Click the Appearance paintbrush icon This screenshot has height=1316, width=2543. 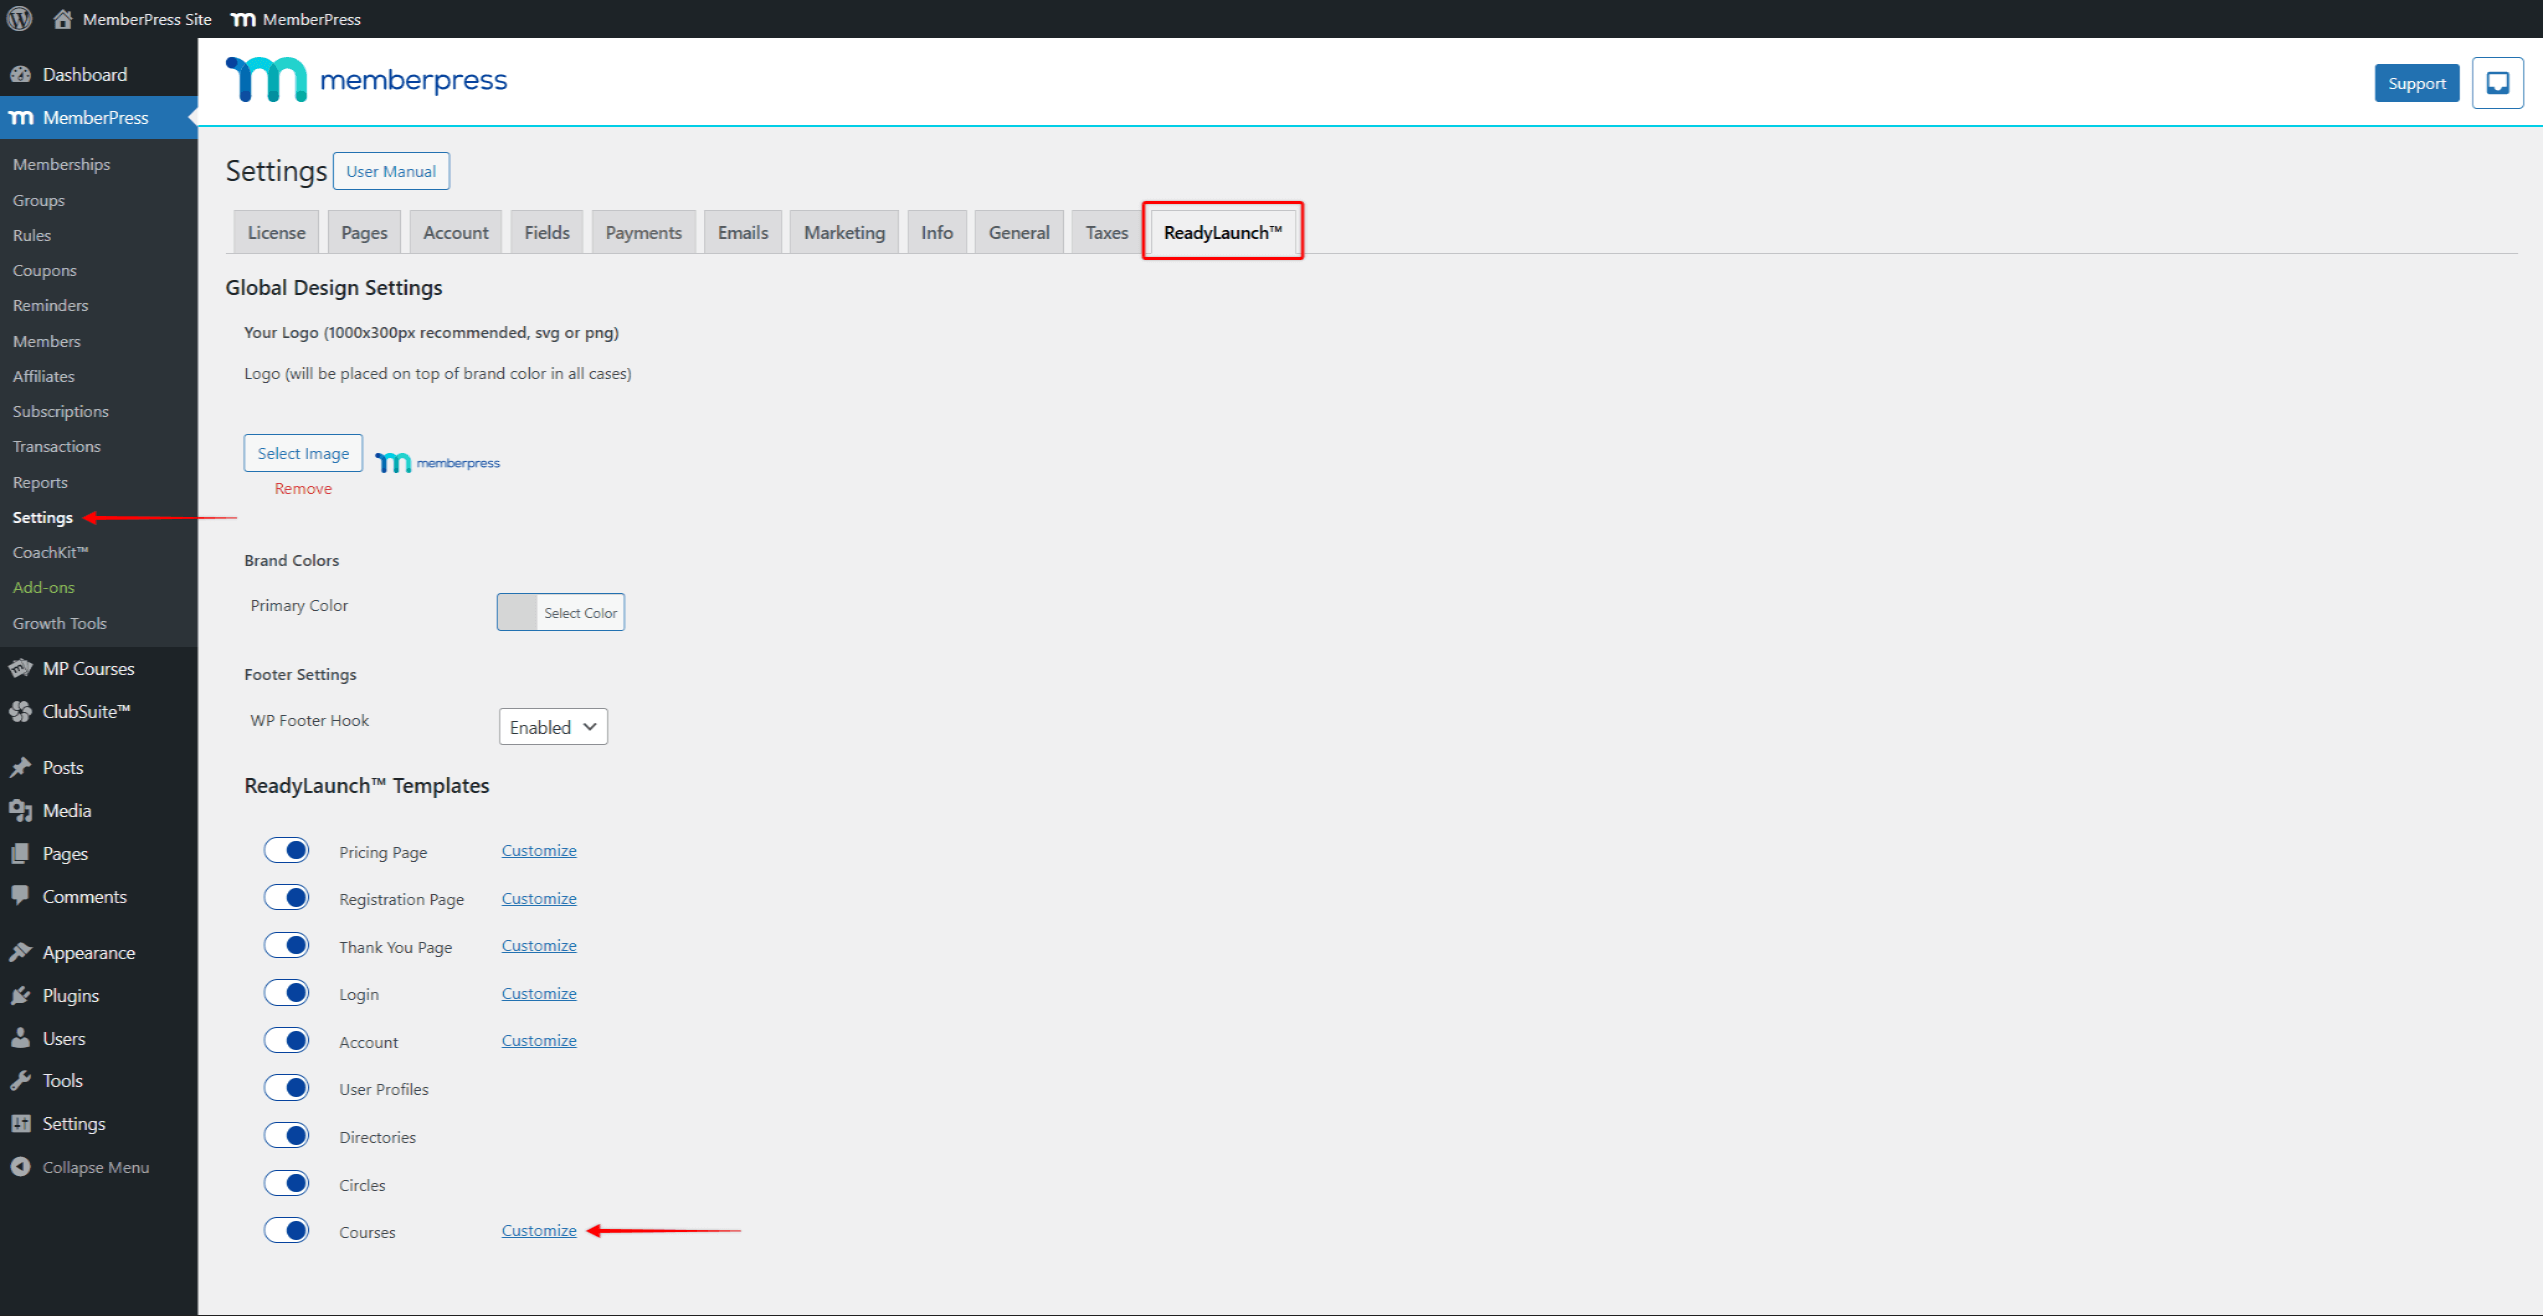click(22, 952)
